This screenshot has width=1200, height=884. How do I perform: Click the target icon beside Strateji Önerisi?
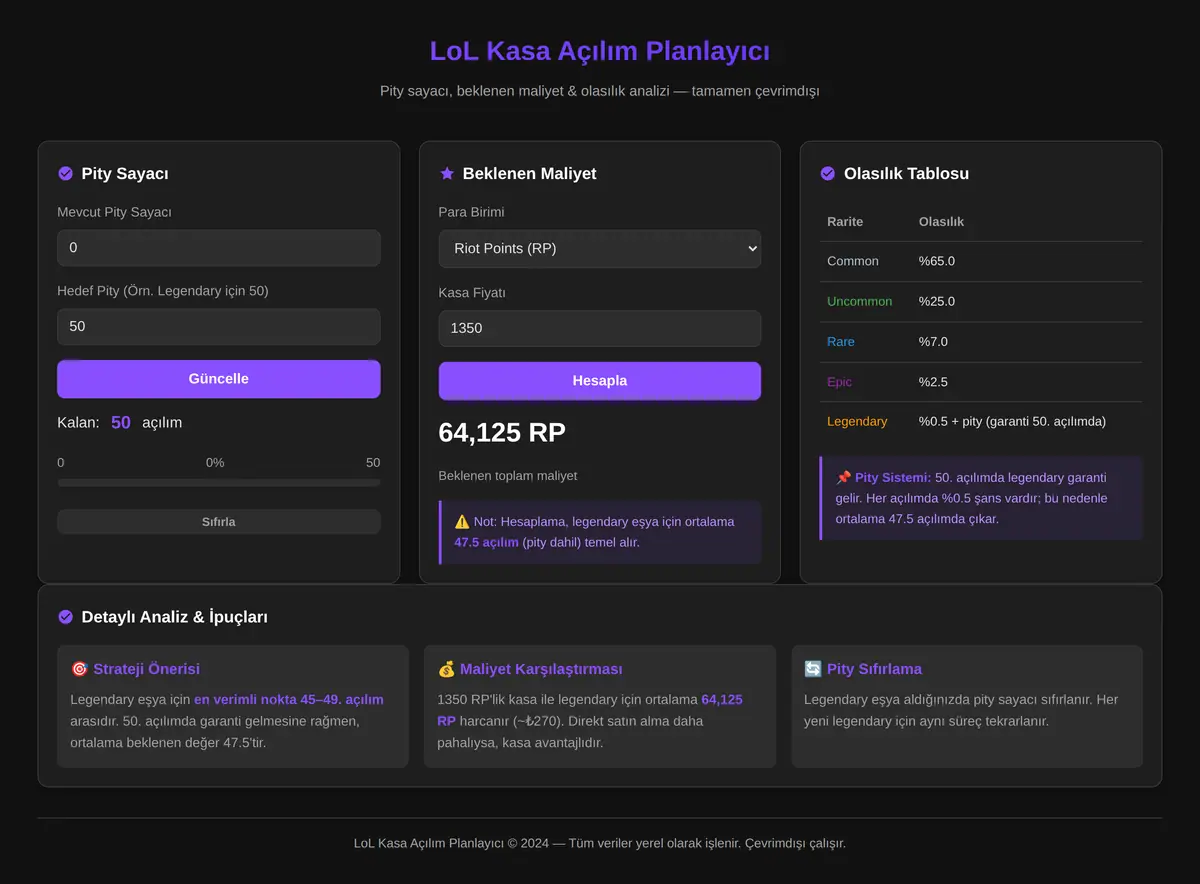coord(79,669)
